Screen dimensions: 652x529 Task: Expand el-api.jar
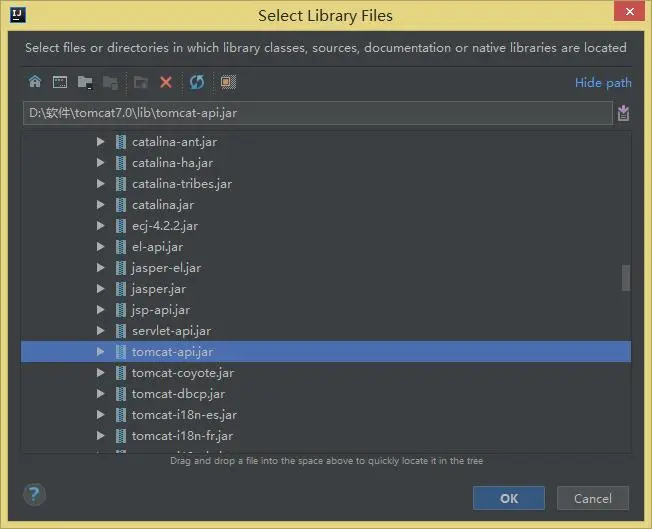(100, 247)
